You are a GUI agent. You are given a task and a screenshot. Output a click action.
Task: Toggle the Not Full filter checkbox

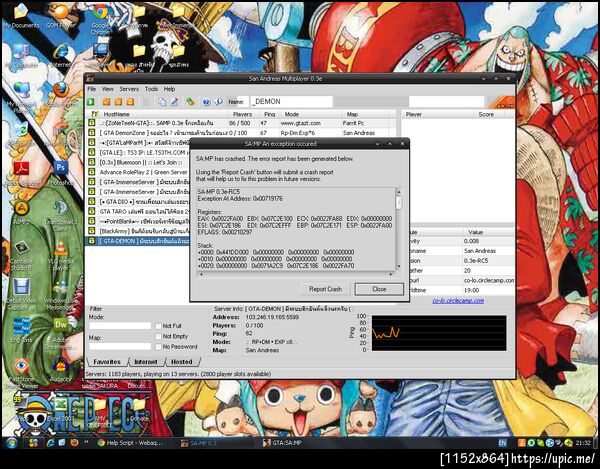pyautogui.click(x=158, y=326)
